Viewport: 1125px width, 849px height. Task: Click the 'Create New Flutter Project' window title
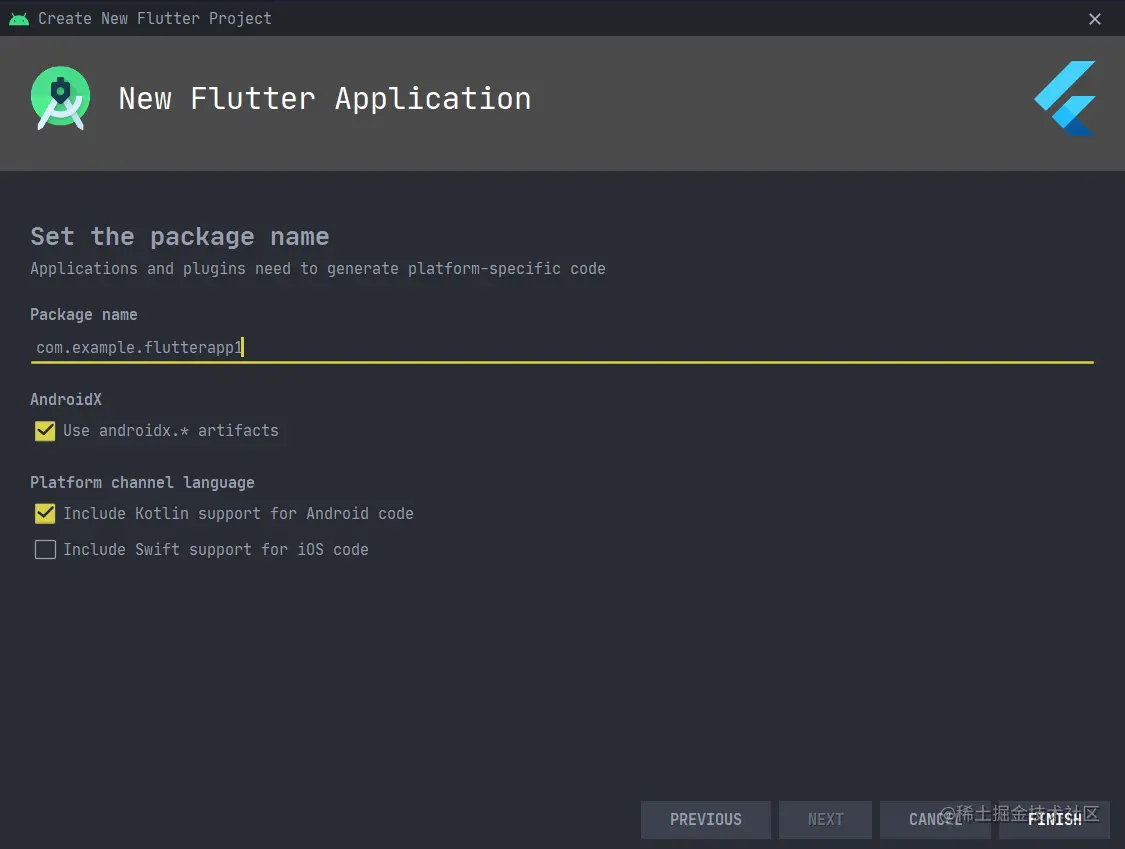point(155,19)
